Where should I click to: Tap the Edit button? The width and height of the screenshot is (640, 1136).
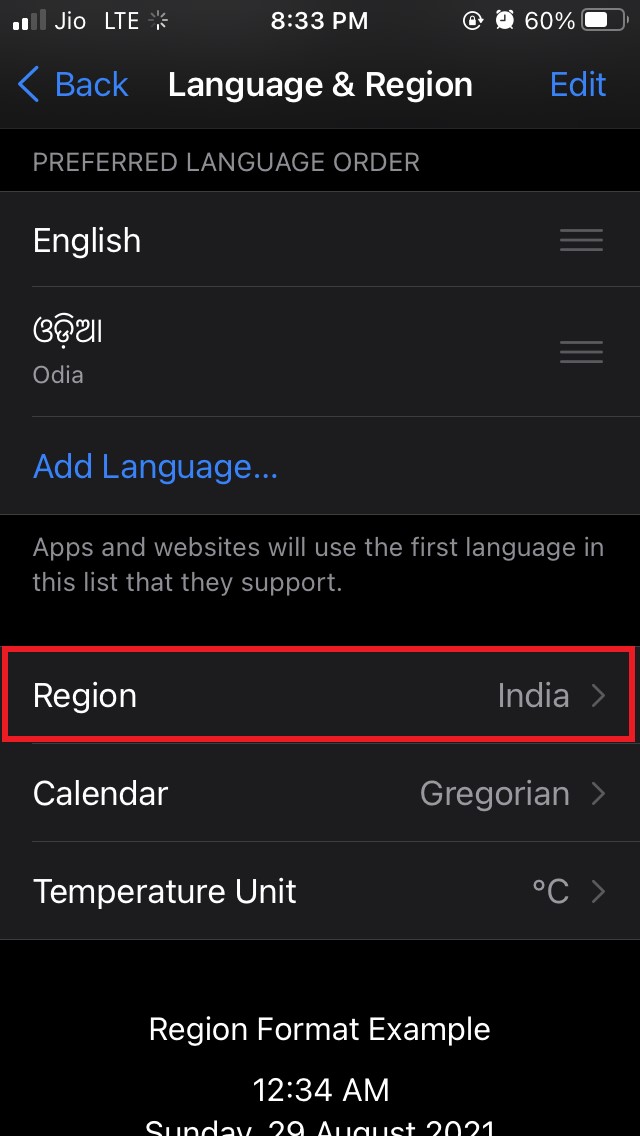(x=578, y=85)
